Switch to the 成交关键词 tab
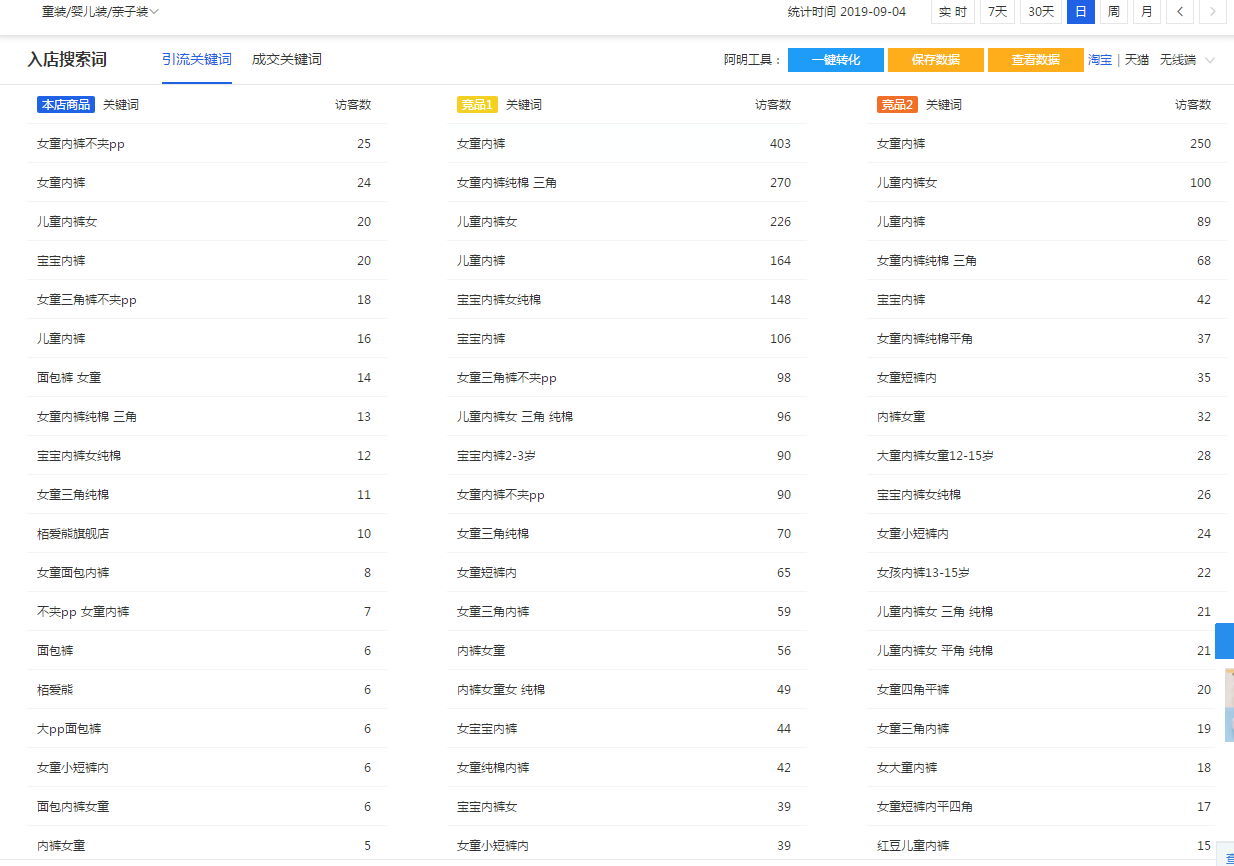The height and width of the screenshot is (866, 1234). click(287, 60)
